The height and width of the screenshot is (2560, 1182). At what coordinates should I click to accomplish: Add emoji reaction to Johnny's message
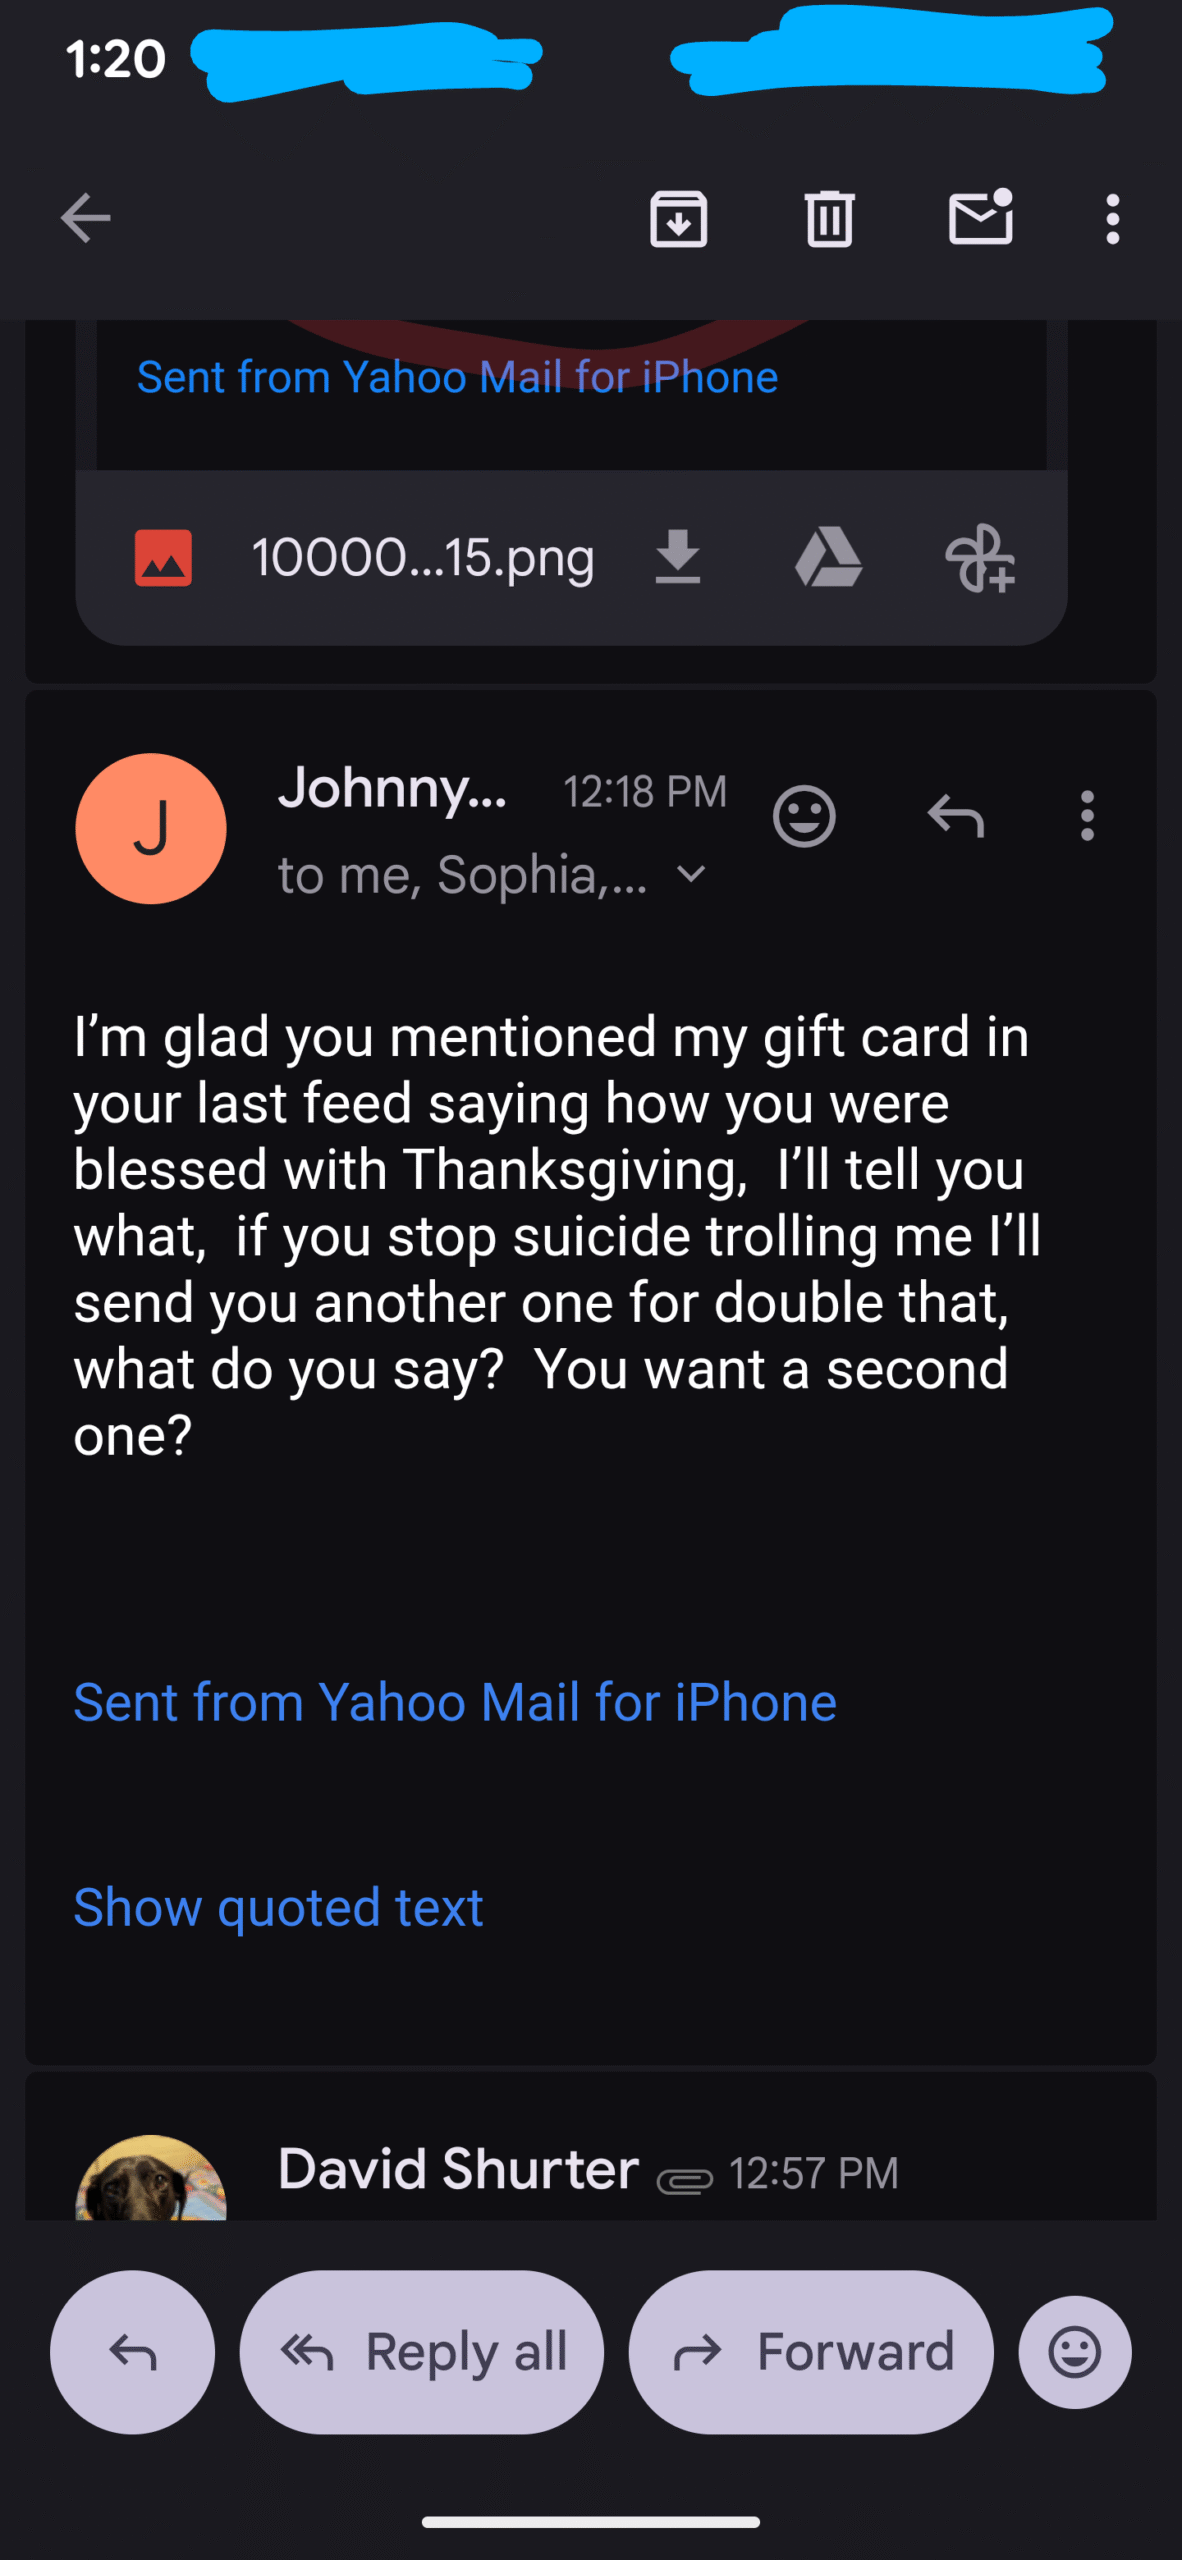click(x=803, y=817)
